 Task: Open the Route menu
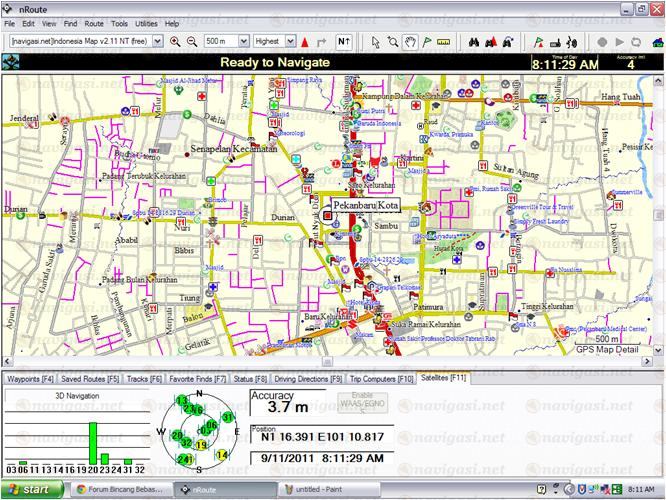pos(94,23)
